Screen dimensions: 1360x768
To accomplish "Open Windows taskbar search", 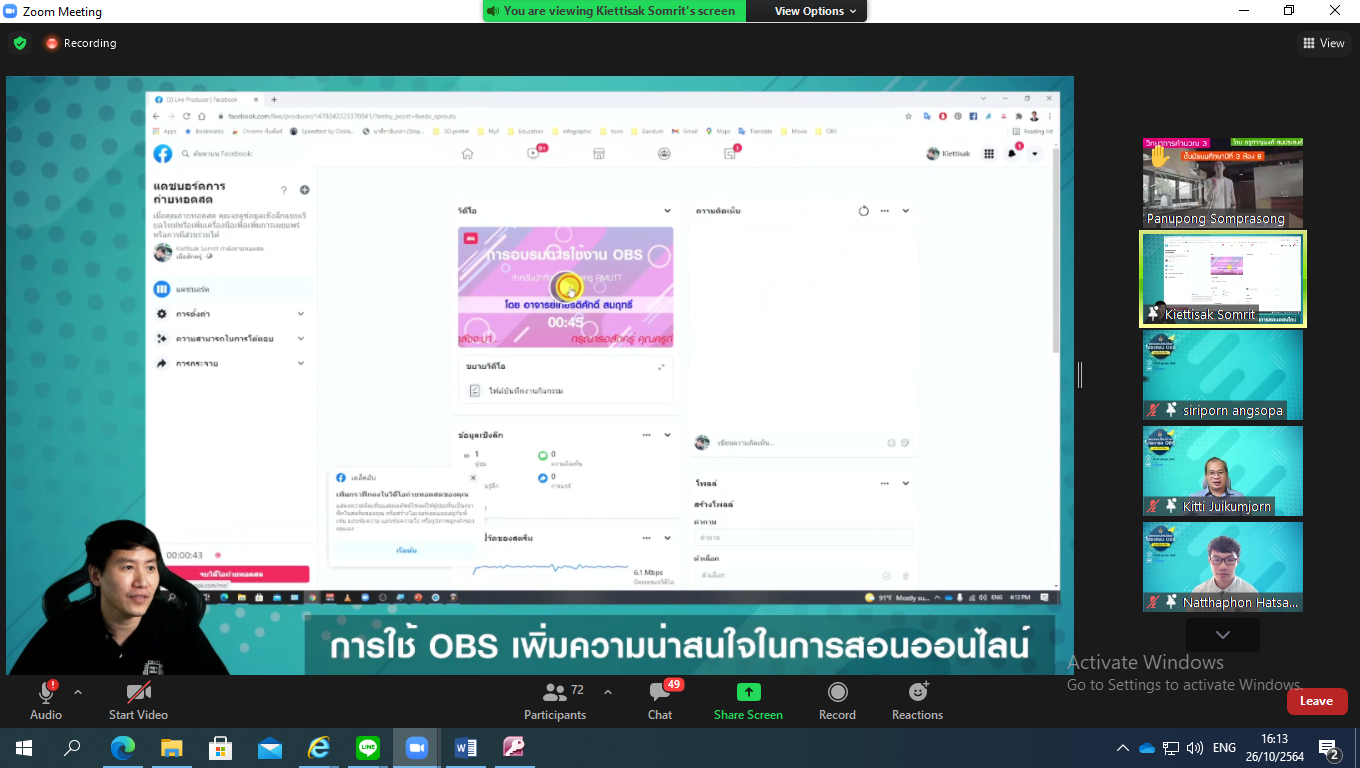I will (73, 747).
